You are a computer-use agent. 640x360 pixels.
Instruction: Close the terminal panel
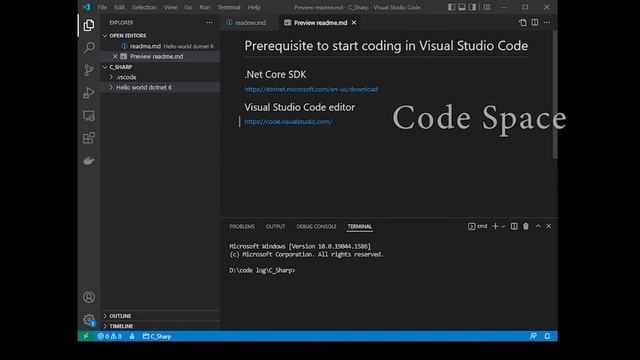(549, 226)
